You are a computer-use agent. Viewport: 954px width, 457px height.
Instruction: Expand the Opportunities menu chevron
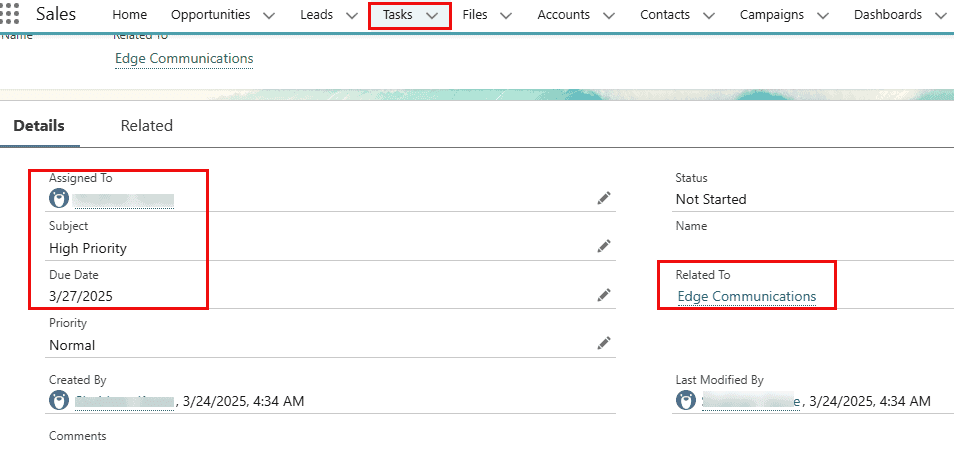pos(270,16)
